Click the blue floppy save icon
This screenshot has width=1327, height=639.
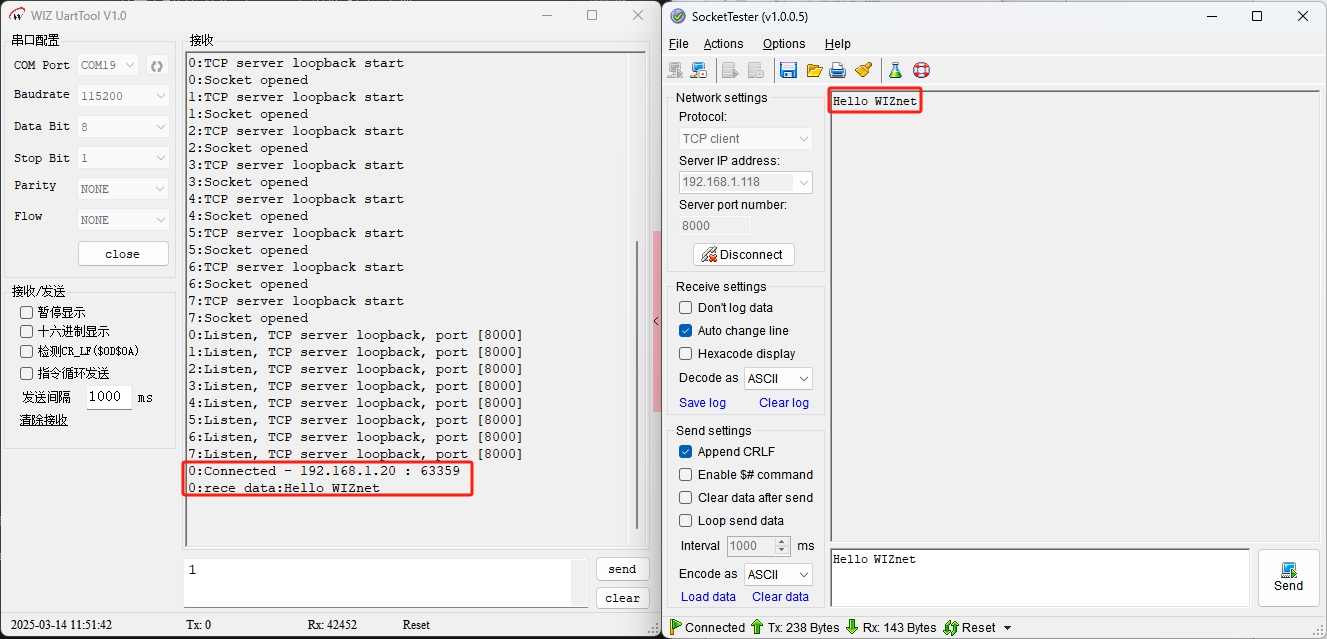[x=788, y=70]
